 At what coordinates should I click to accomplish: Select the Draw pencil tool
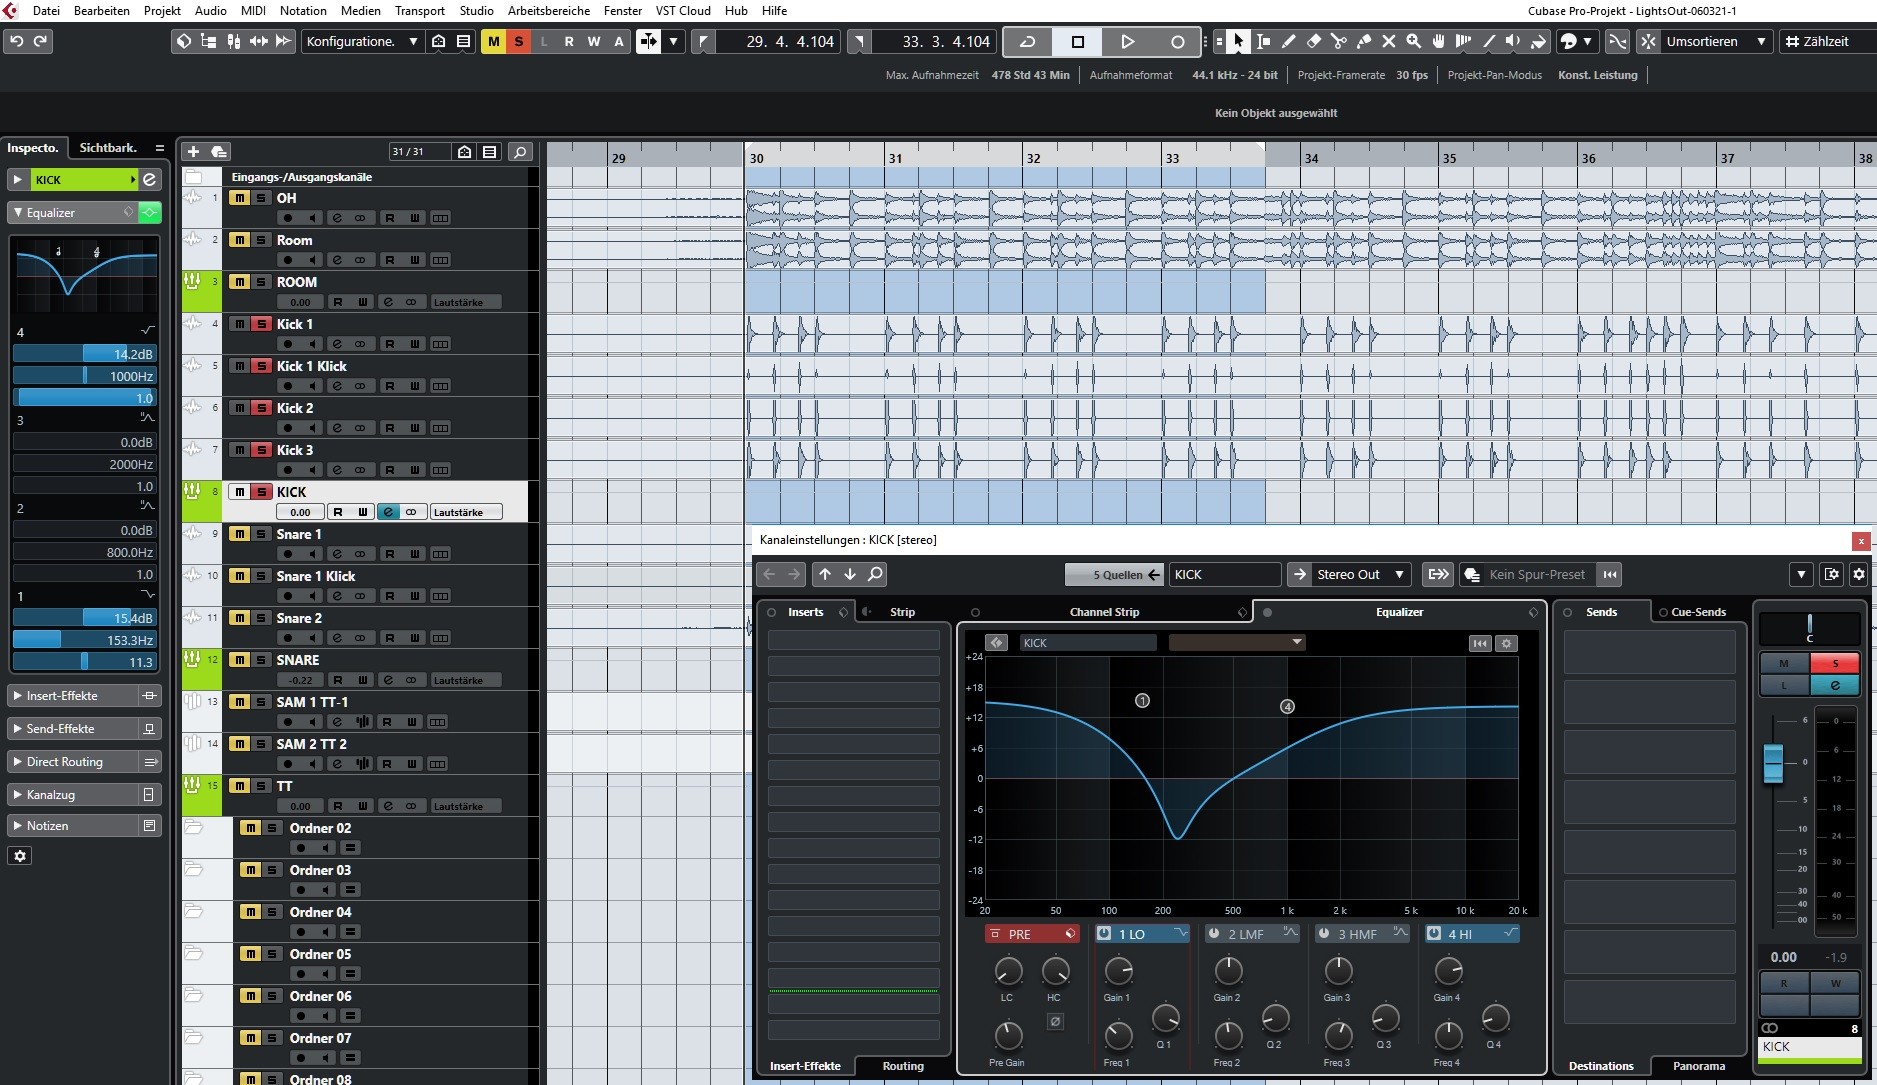click(x=1289, y=41)
